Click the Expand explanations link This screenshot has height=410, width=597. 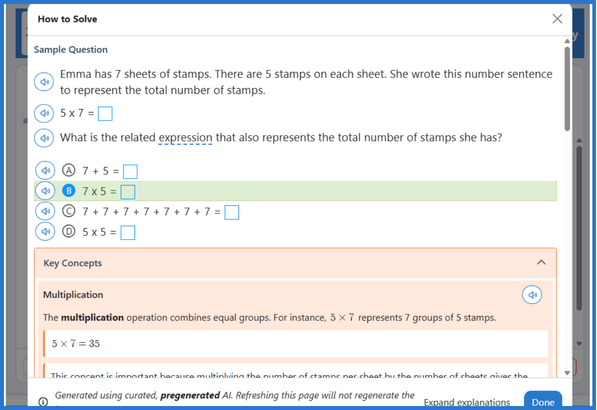point(467,402)
